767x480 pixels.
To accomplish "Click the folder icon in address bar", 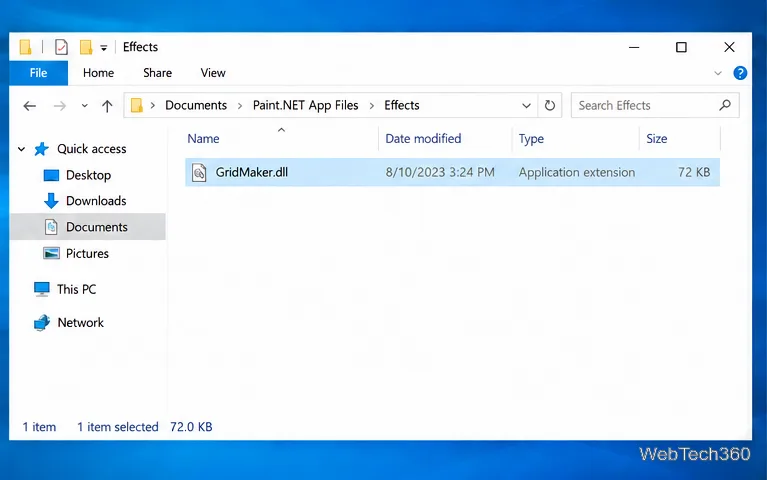I will [136, 105].
